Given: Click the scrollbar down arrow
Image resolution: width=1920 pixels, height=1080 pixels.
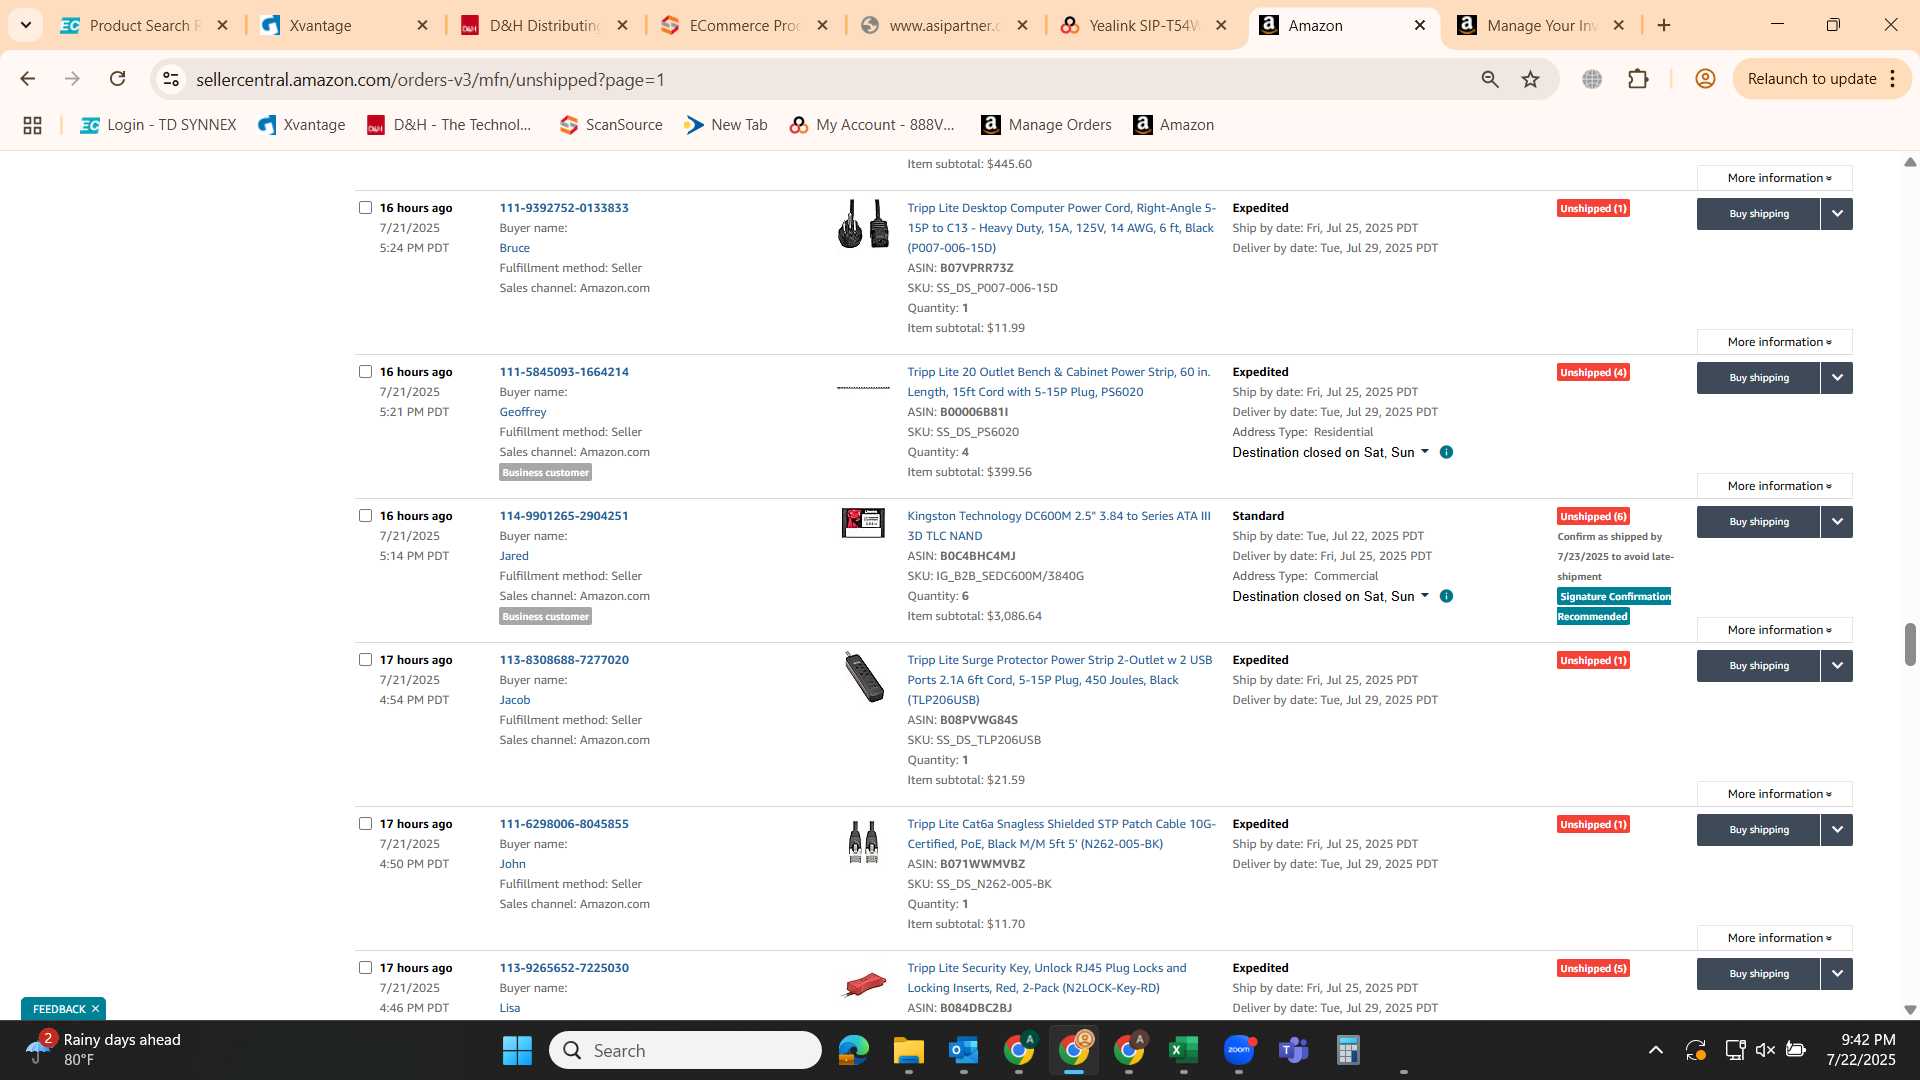Looking at the screenshot, I should (x=1910, y=1010).
